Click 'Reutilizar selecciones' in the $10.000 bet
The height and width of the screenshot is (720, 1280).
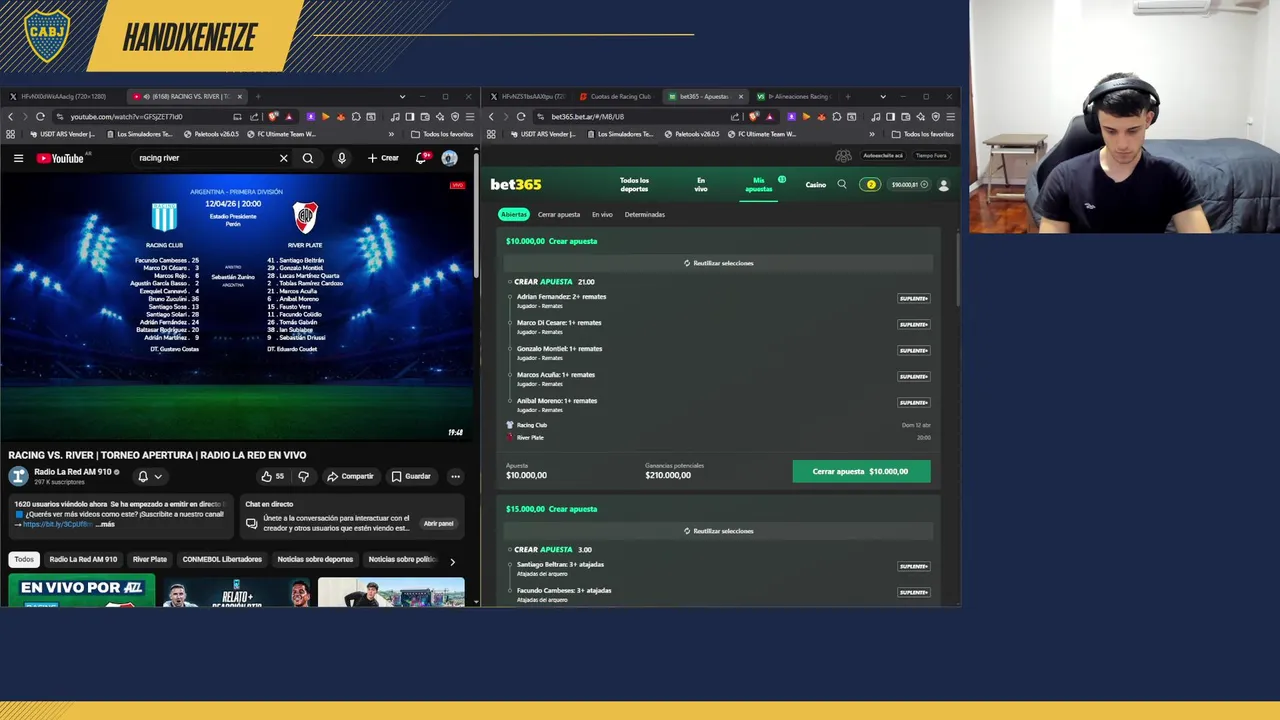[719, 263]
